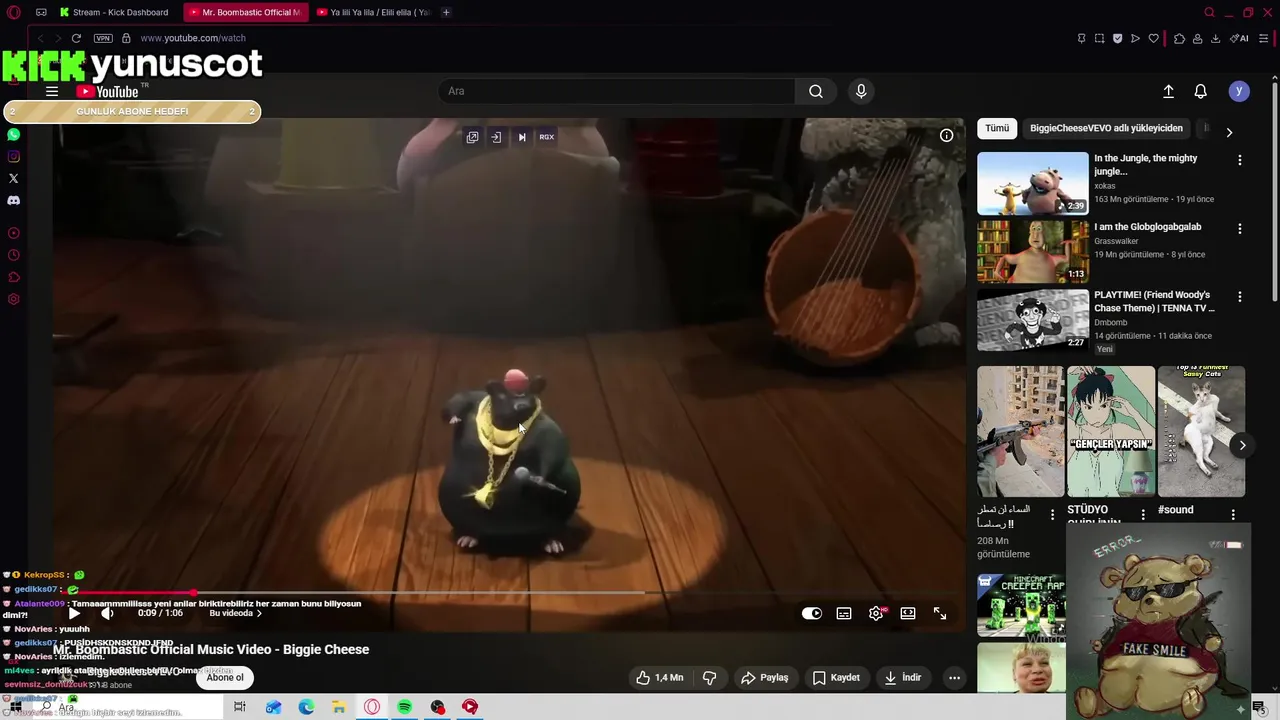
Task: Open options for the #sound Short
Action: click(1233, 514)
